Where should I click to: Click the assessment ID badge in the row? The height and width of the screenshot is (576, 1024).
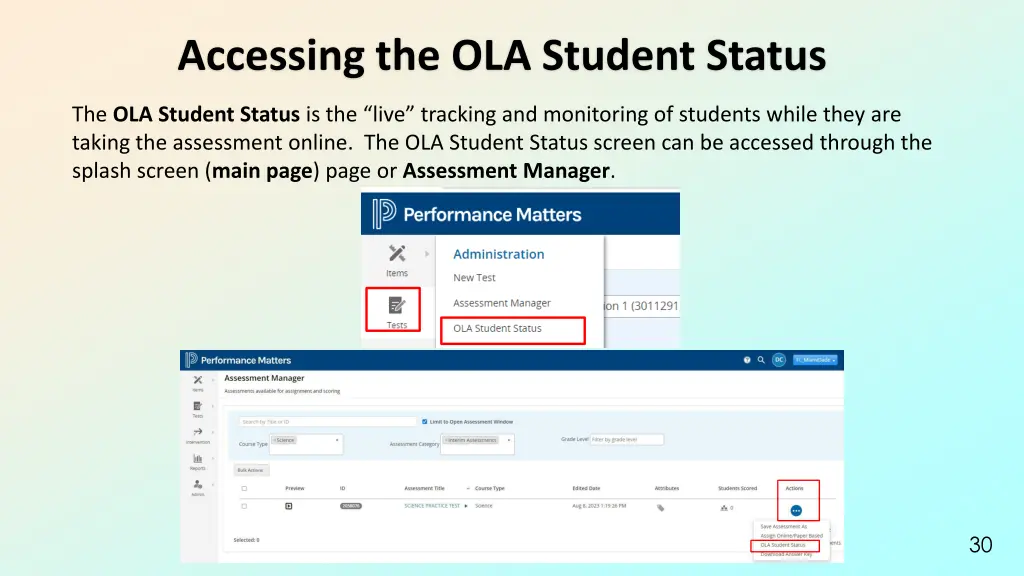pos(351,506)
